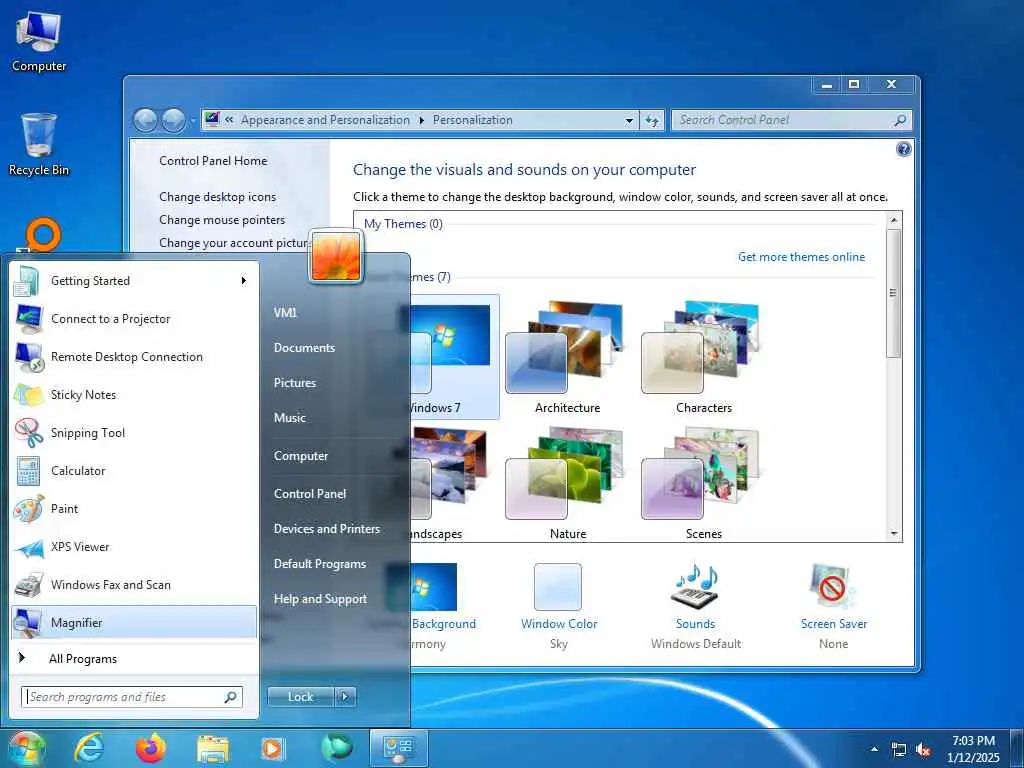Click themes list scrollbar down arrow
Image resolution: width=1024 pixels, height=768 pixels.
893,534
